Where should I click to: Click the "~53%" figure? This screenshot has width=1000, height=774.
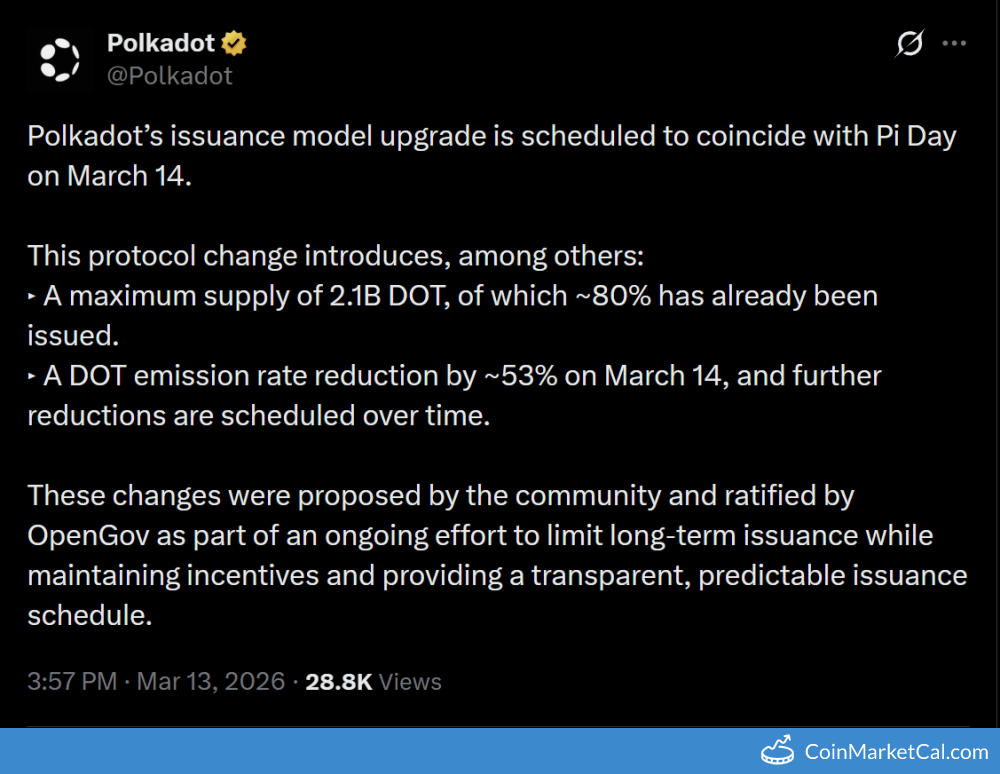(531, 376)
